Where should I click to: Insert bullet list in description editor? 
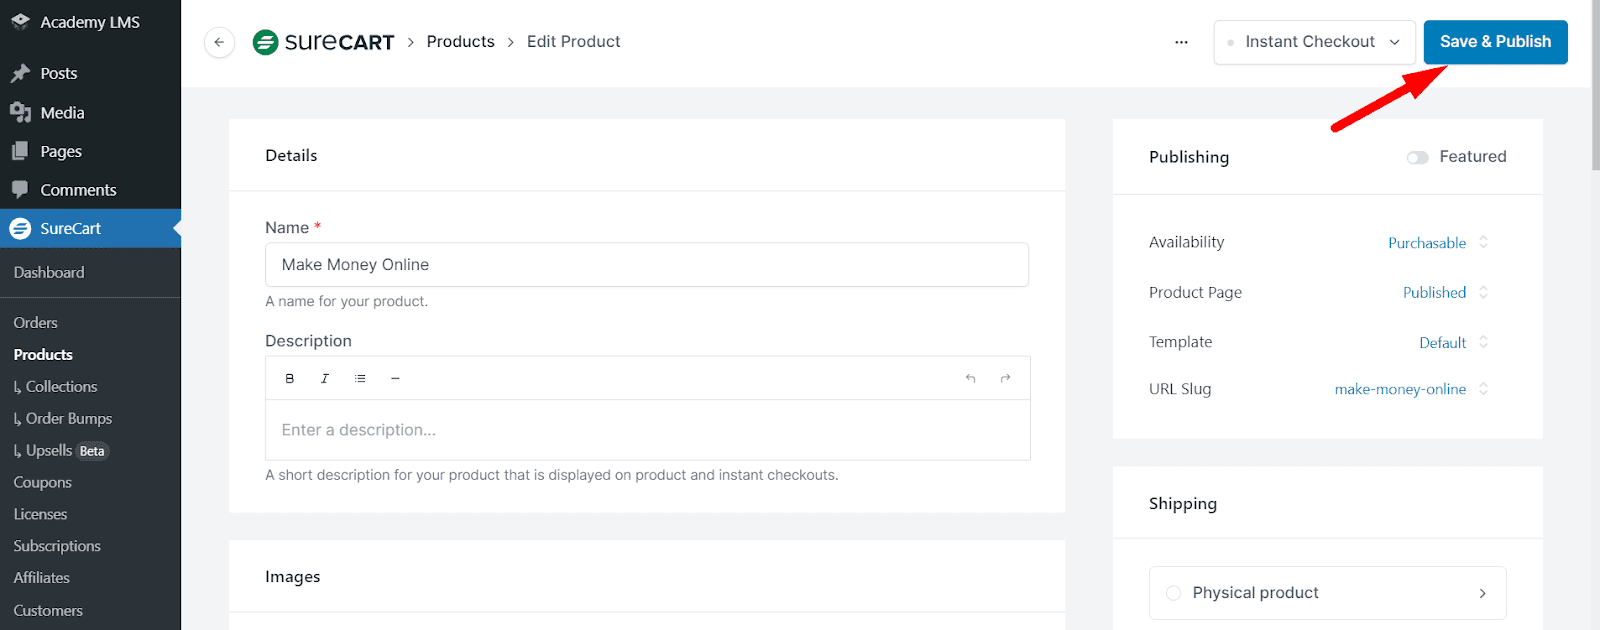click(x=360, y=378)
